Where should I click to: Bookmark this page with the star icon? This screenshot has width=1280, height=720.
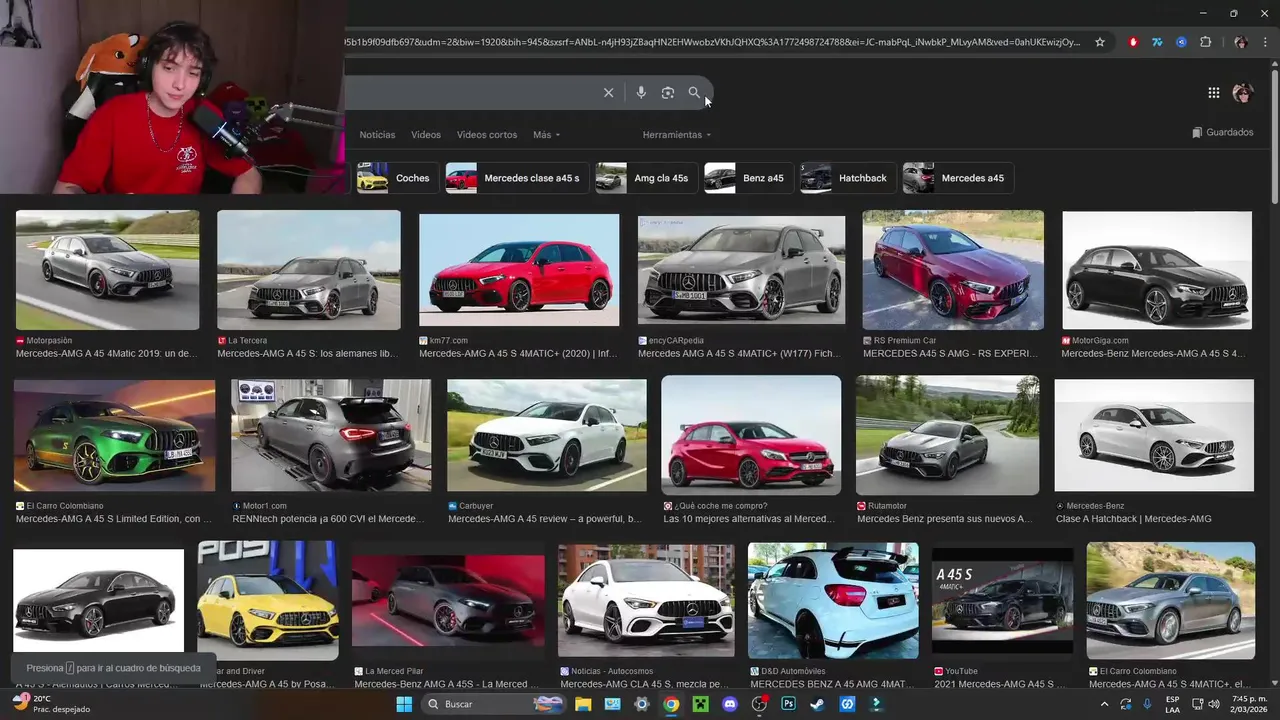pos(1100,42)
